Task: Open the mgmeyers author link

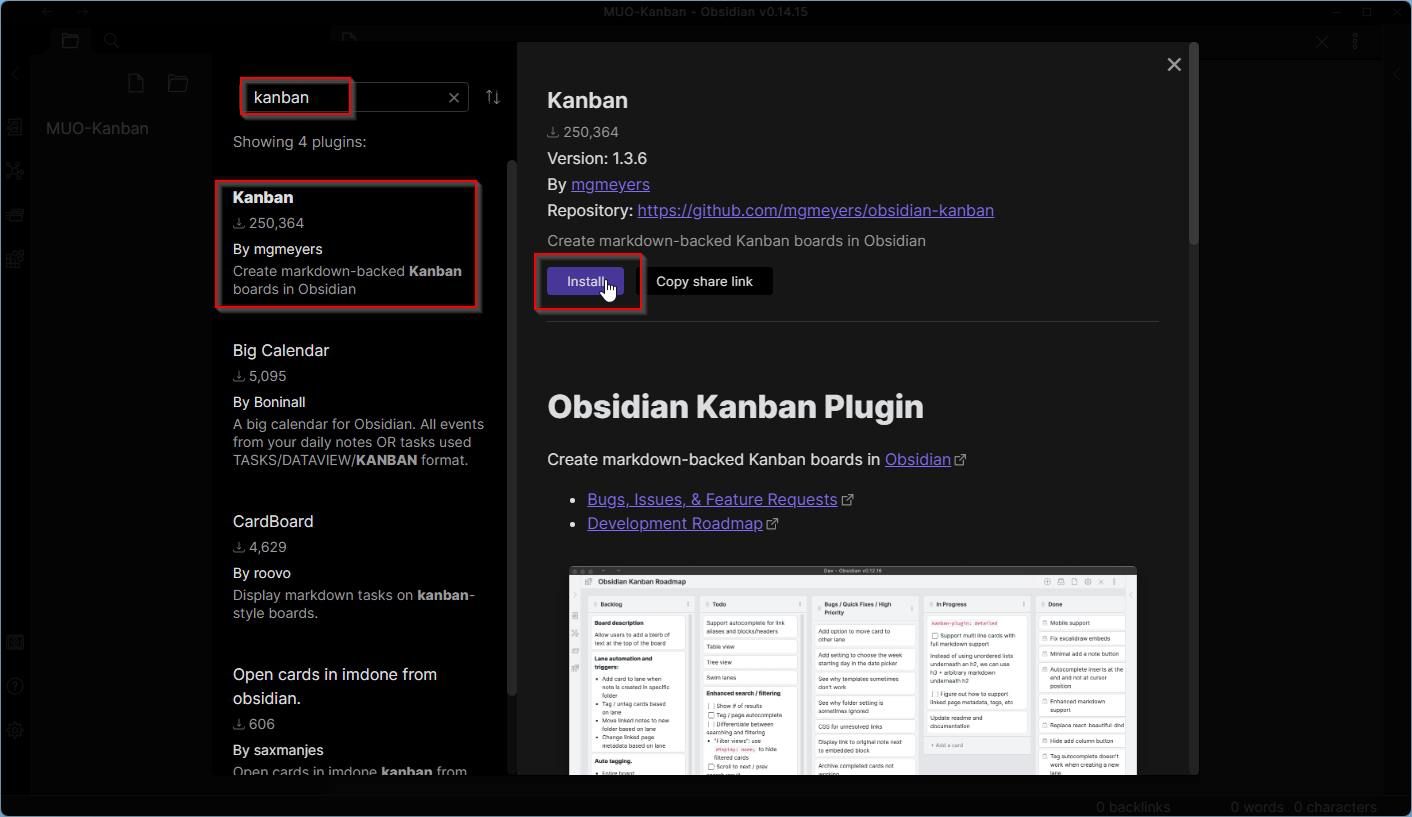Action: click(x=610, y=184)
